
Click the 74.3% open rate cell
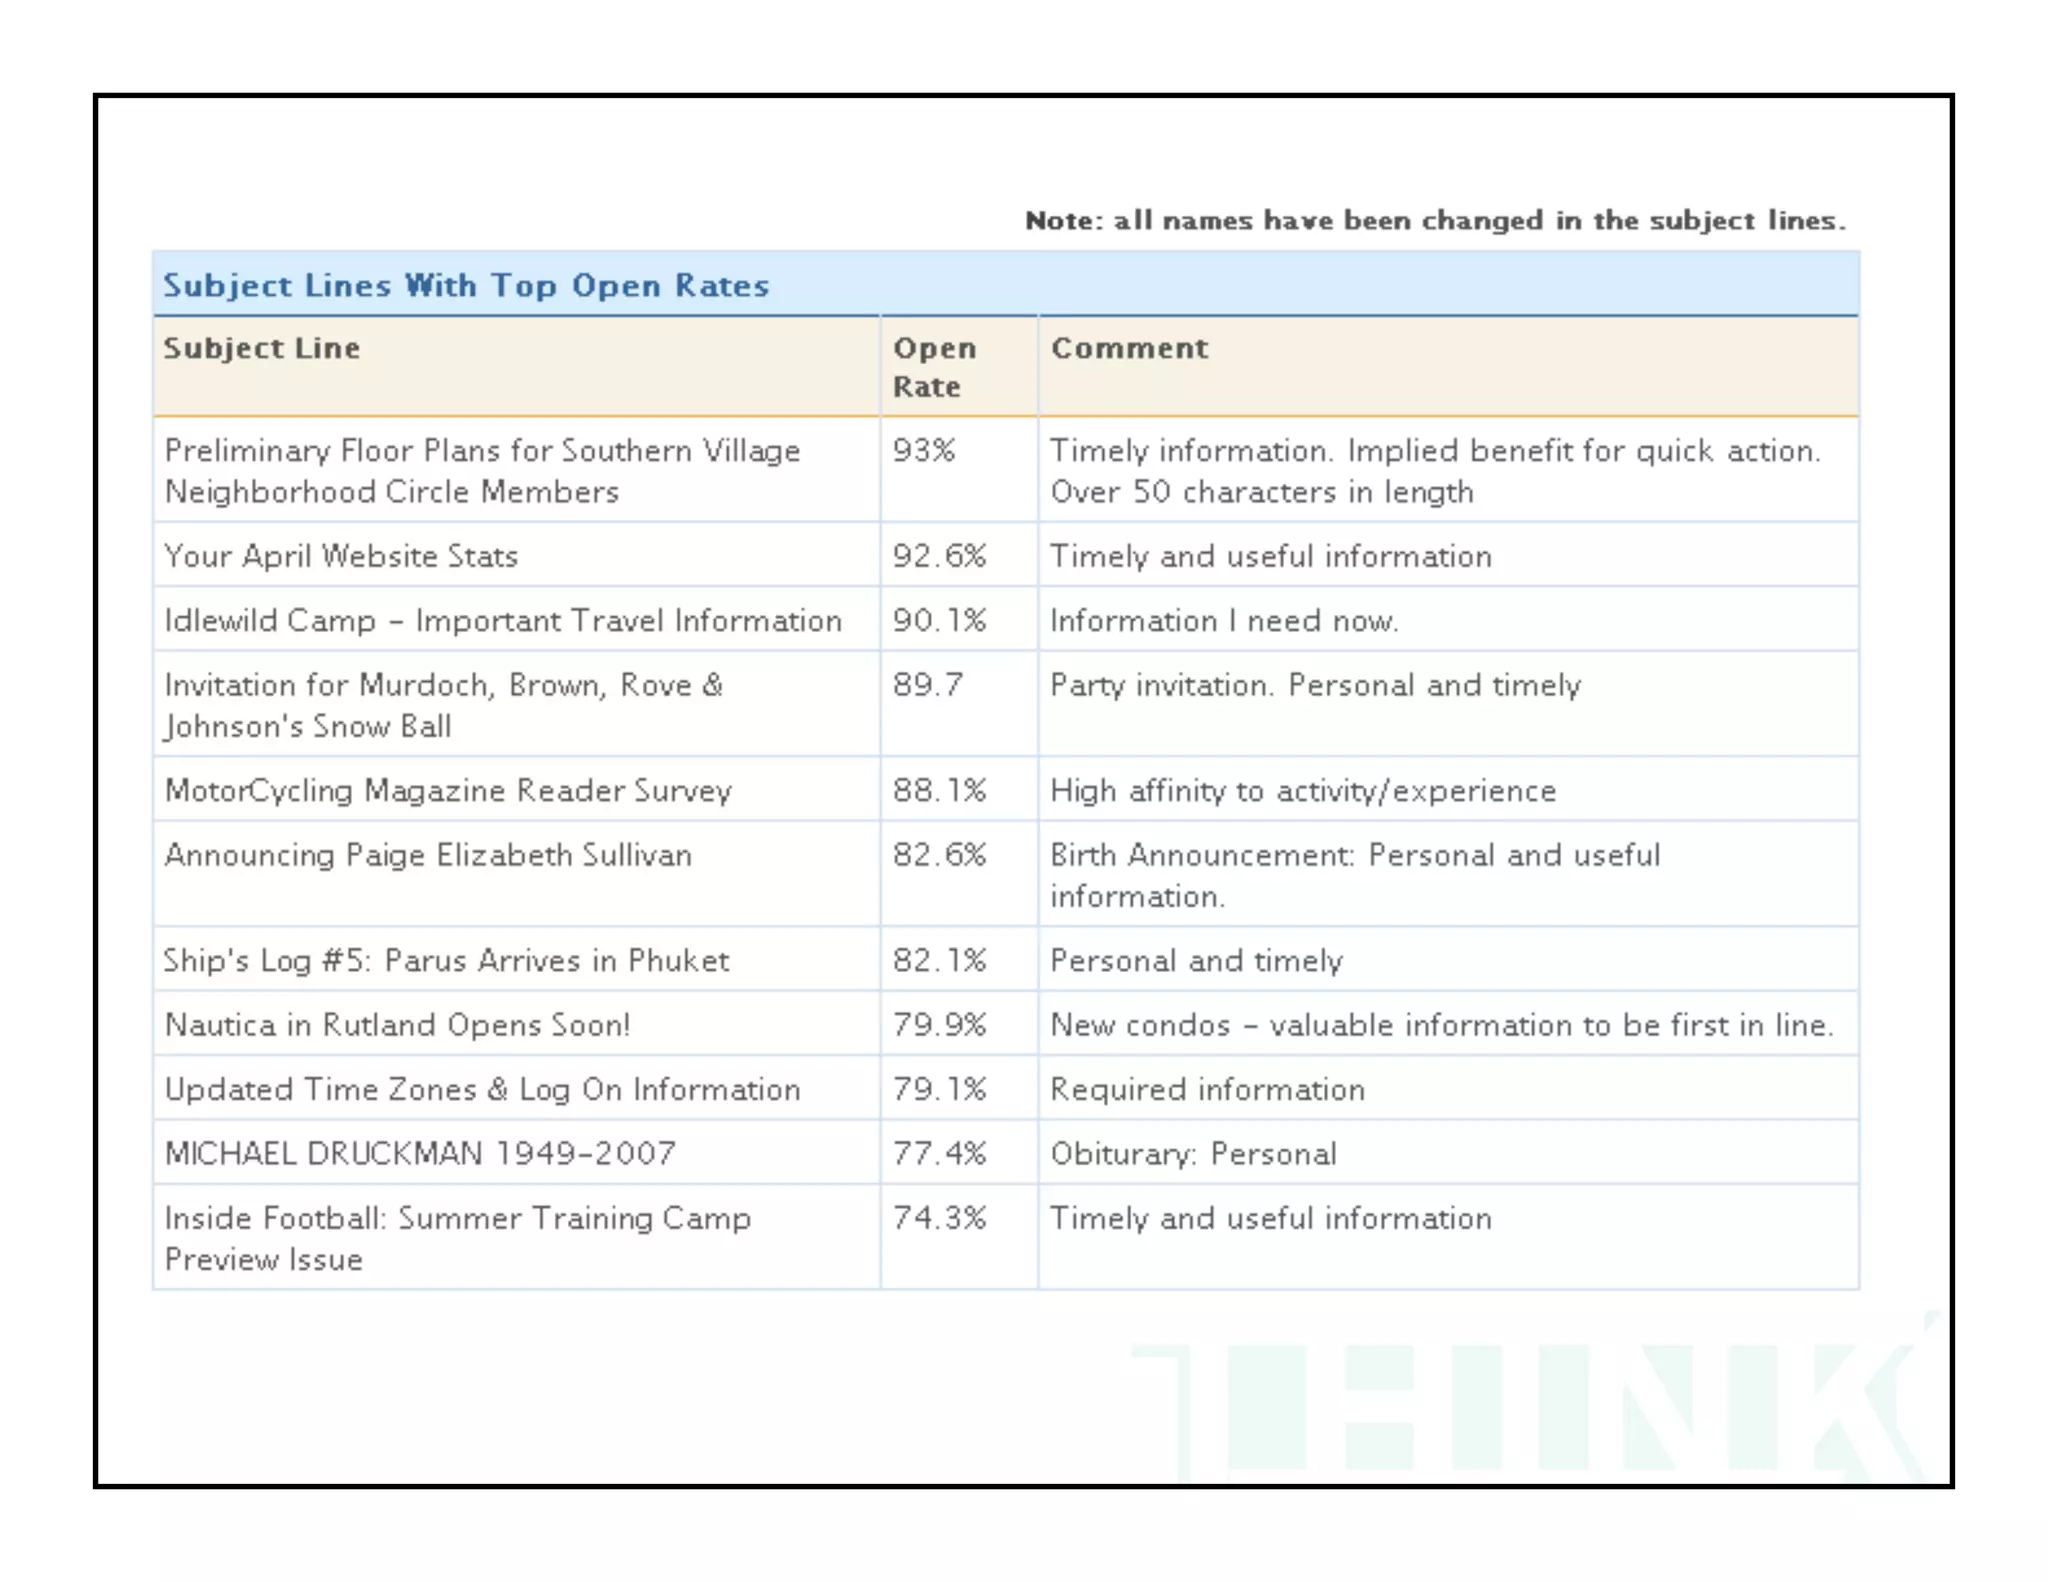tap(939, 1218)
